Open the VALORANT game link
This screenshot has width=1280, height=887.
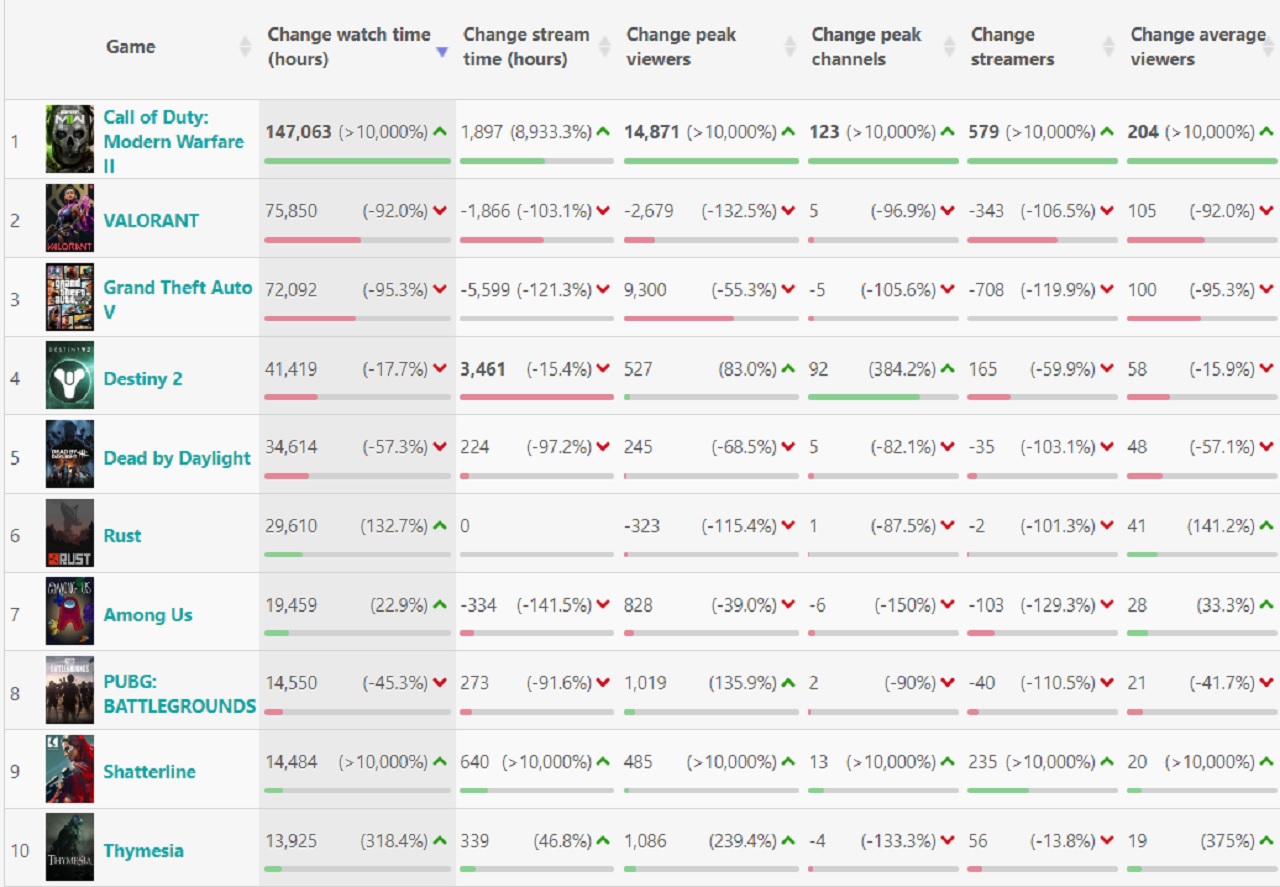[151, 221]
